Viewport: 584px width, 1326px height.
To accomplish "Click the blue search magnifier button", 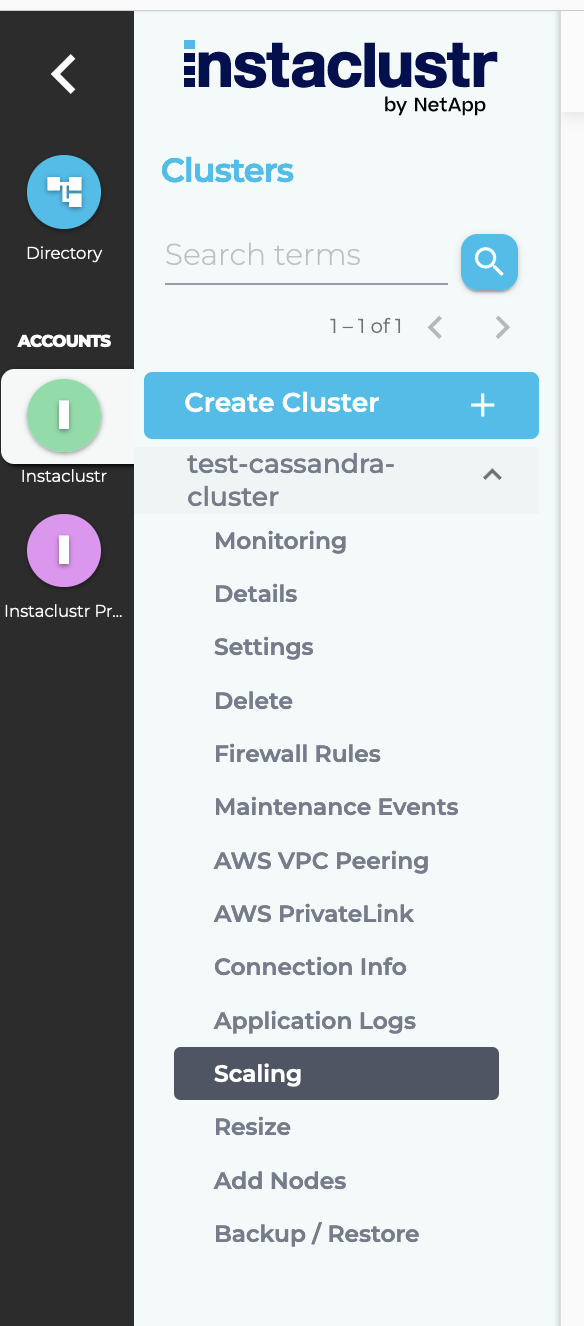I will click(489, 262).
